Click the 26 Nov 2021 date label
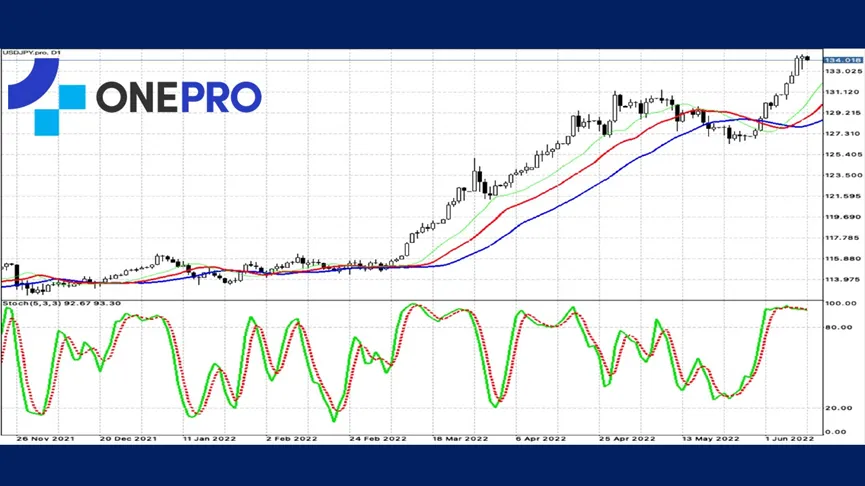 click(45, 439)
